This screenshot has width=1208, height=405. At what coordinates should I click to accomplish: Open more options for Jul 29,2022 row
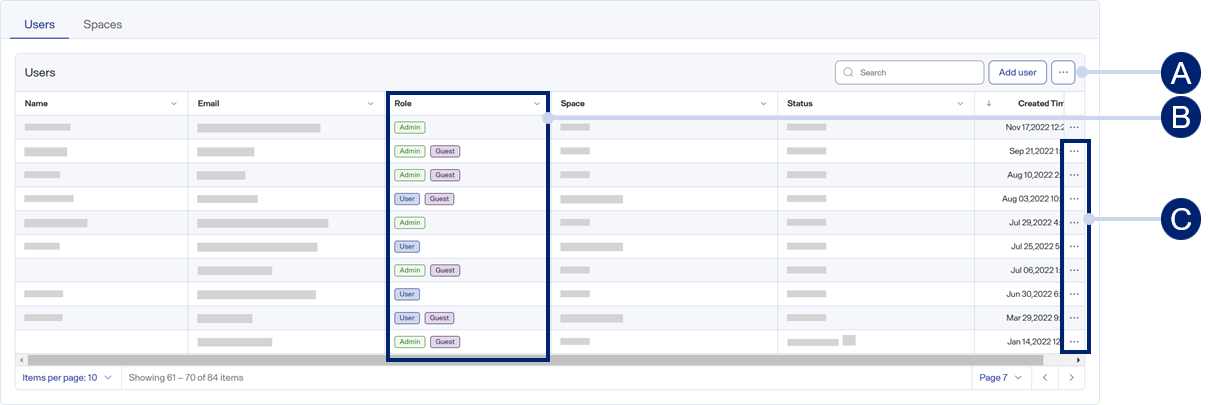click(1074, 222)
